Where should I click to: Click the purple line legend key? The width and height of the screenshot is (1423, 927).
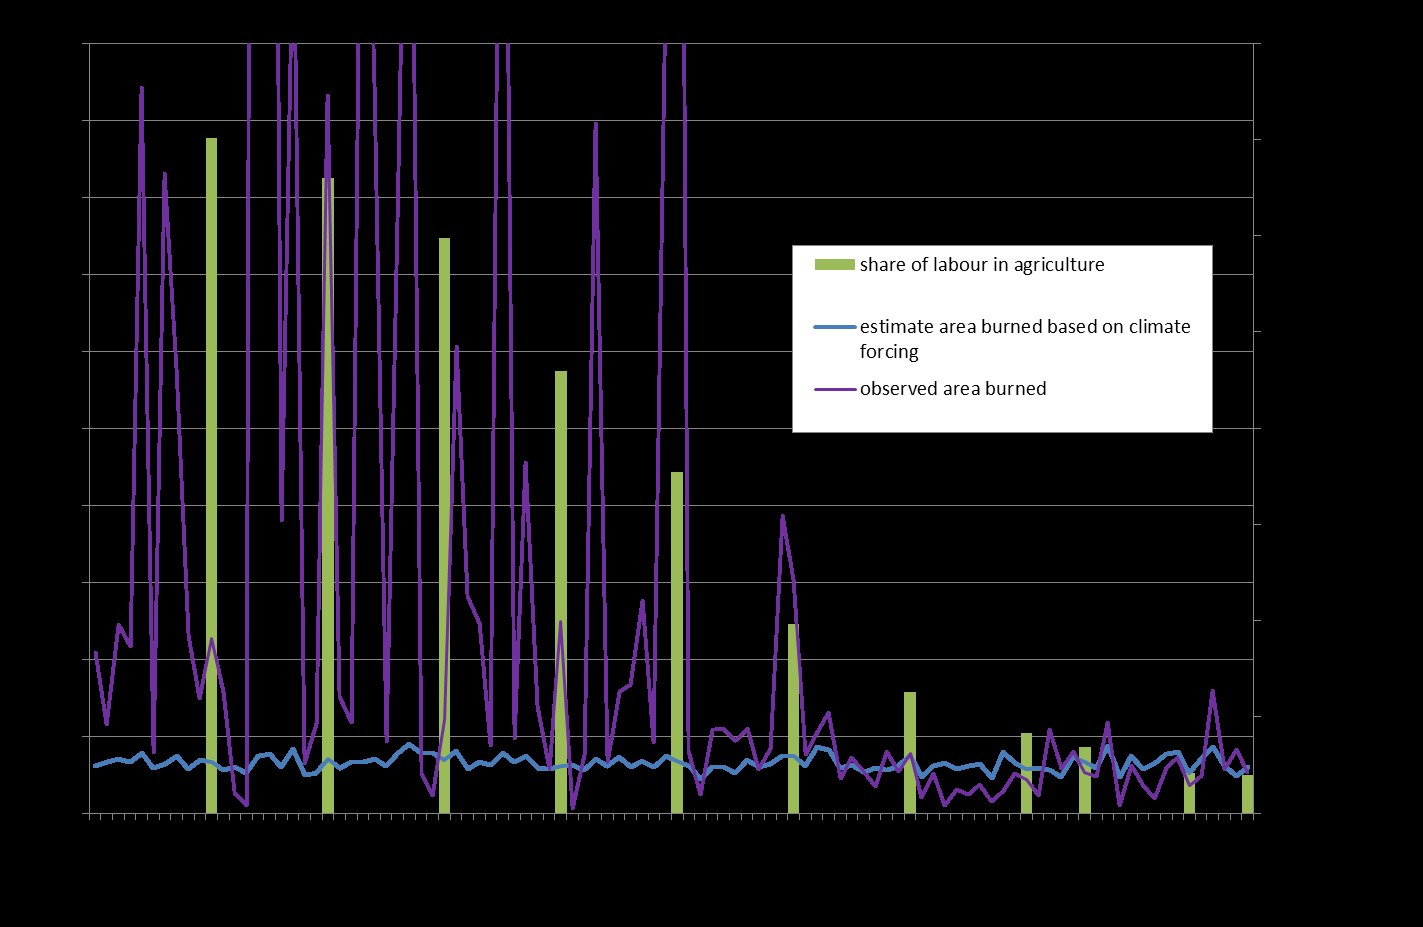(835, 389)
